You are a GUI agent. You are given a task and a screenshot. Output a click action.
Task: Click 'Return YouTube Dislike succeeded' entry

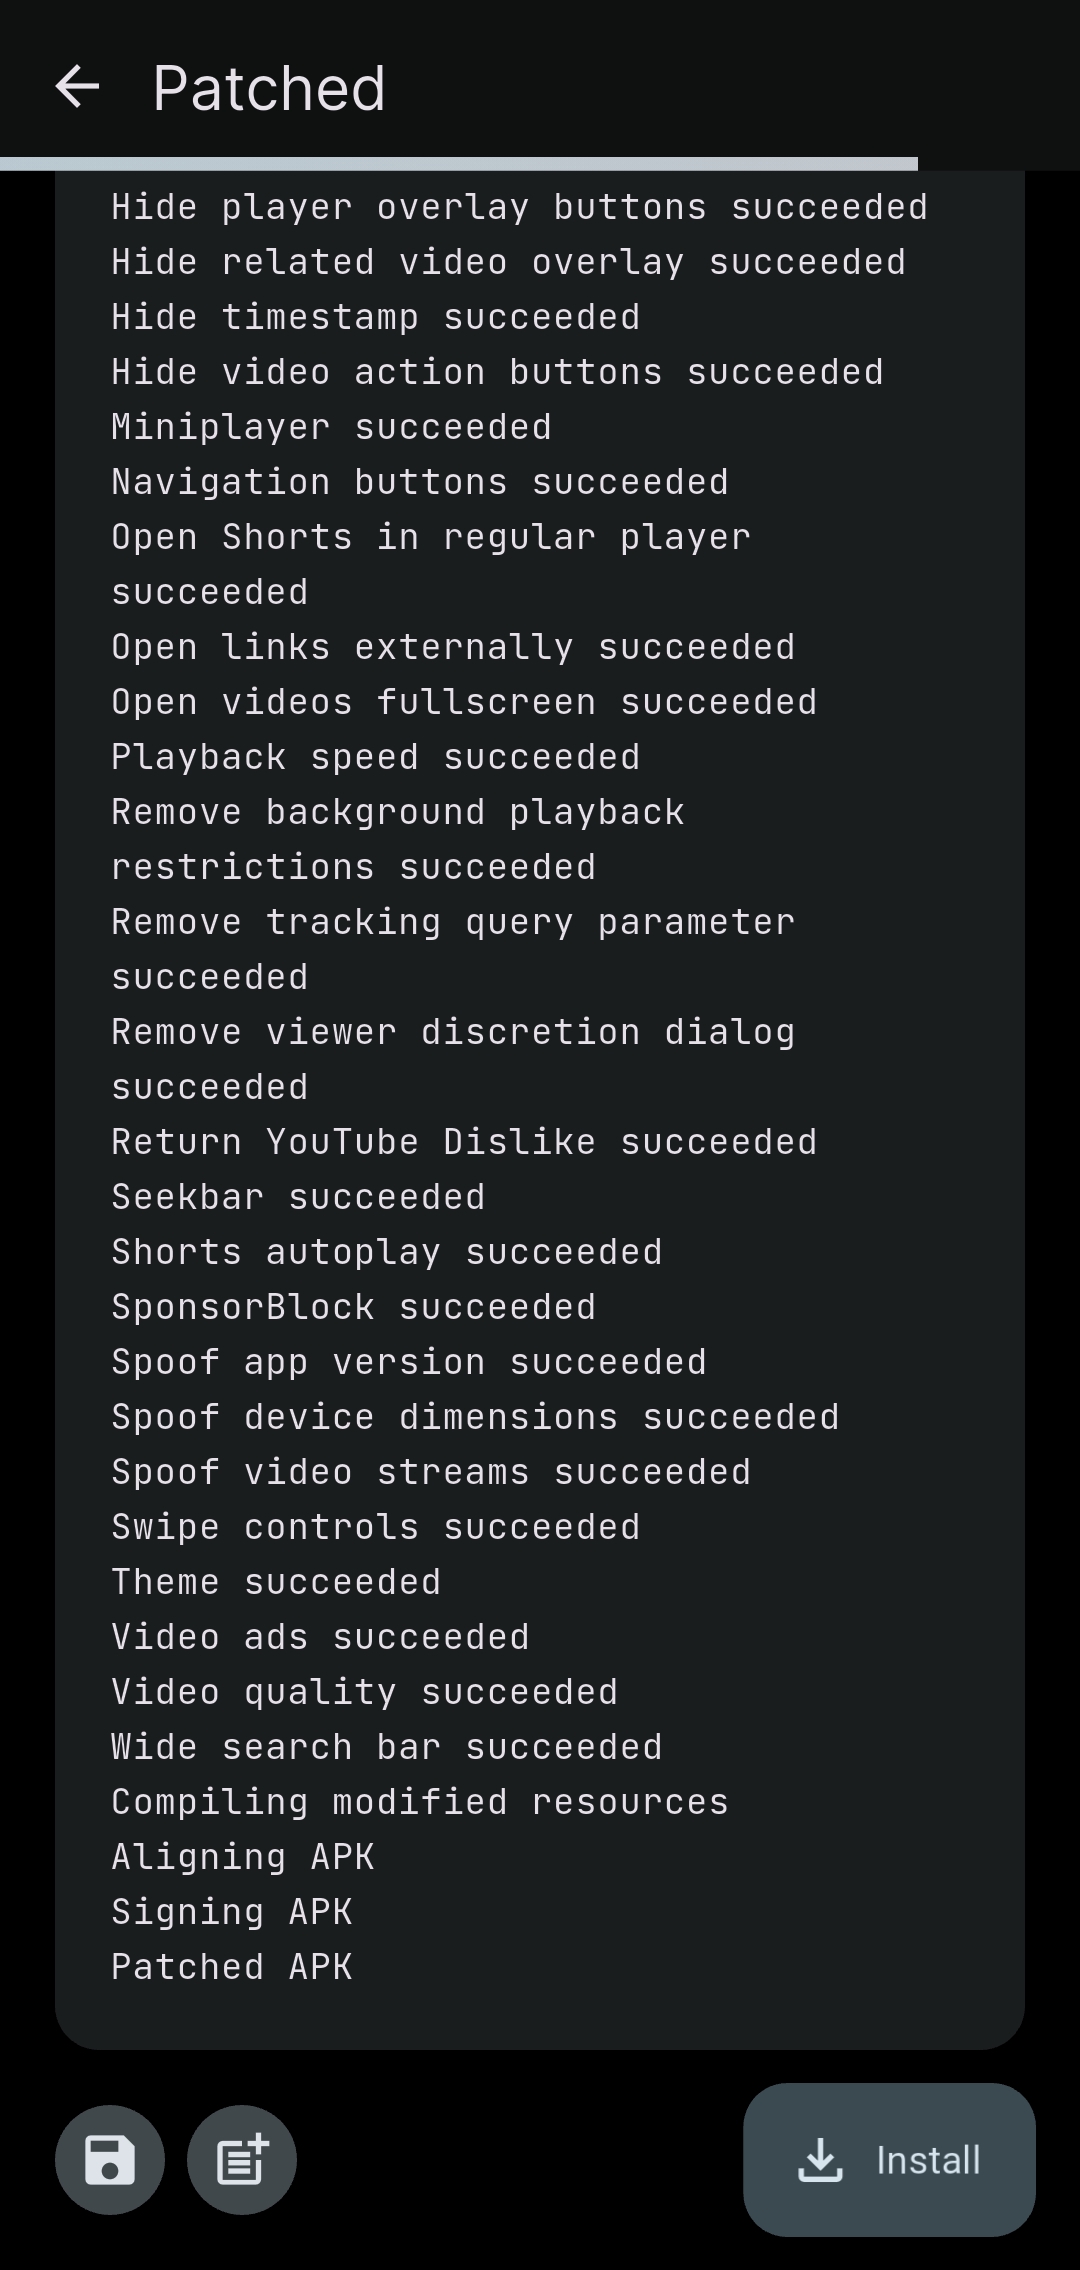(x=464, y=1142)
